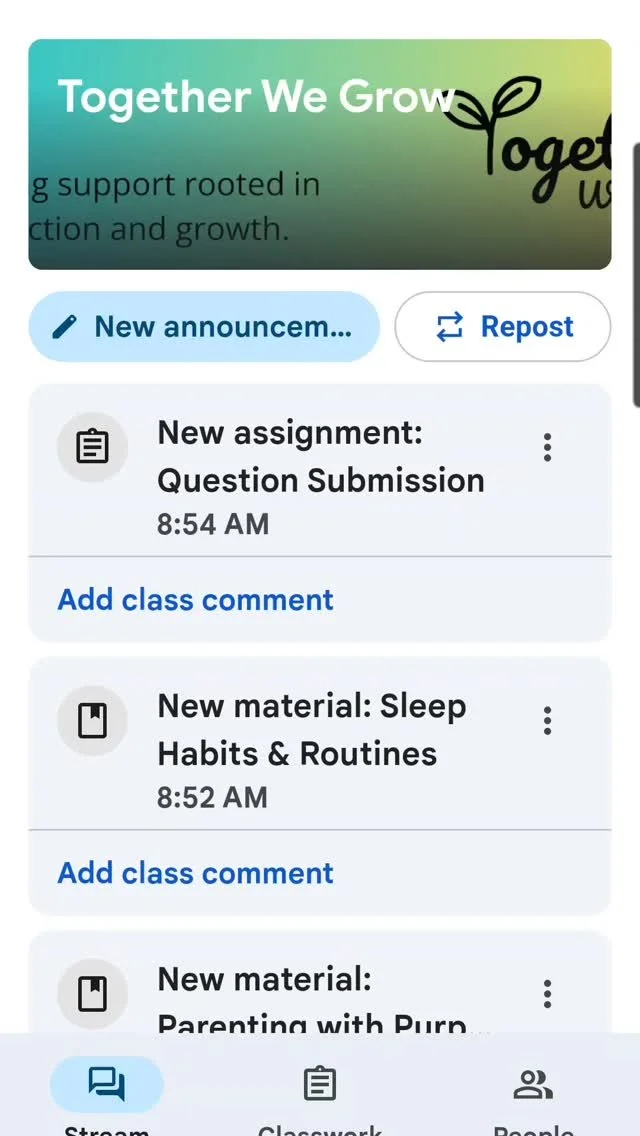This screenshot has width=640, height=1136.
Task: Click the pencil icon on New announcement
Action: [x=65, y=327]
